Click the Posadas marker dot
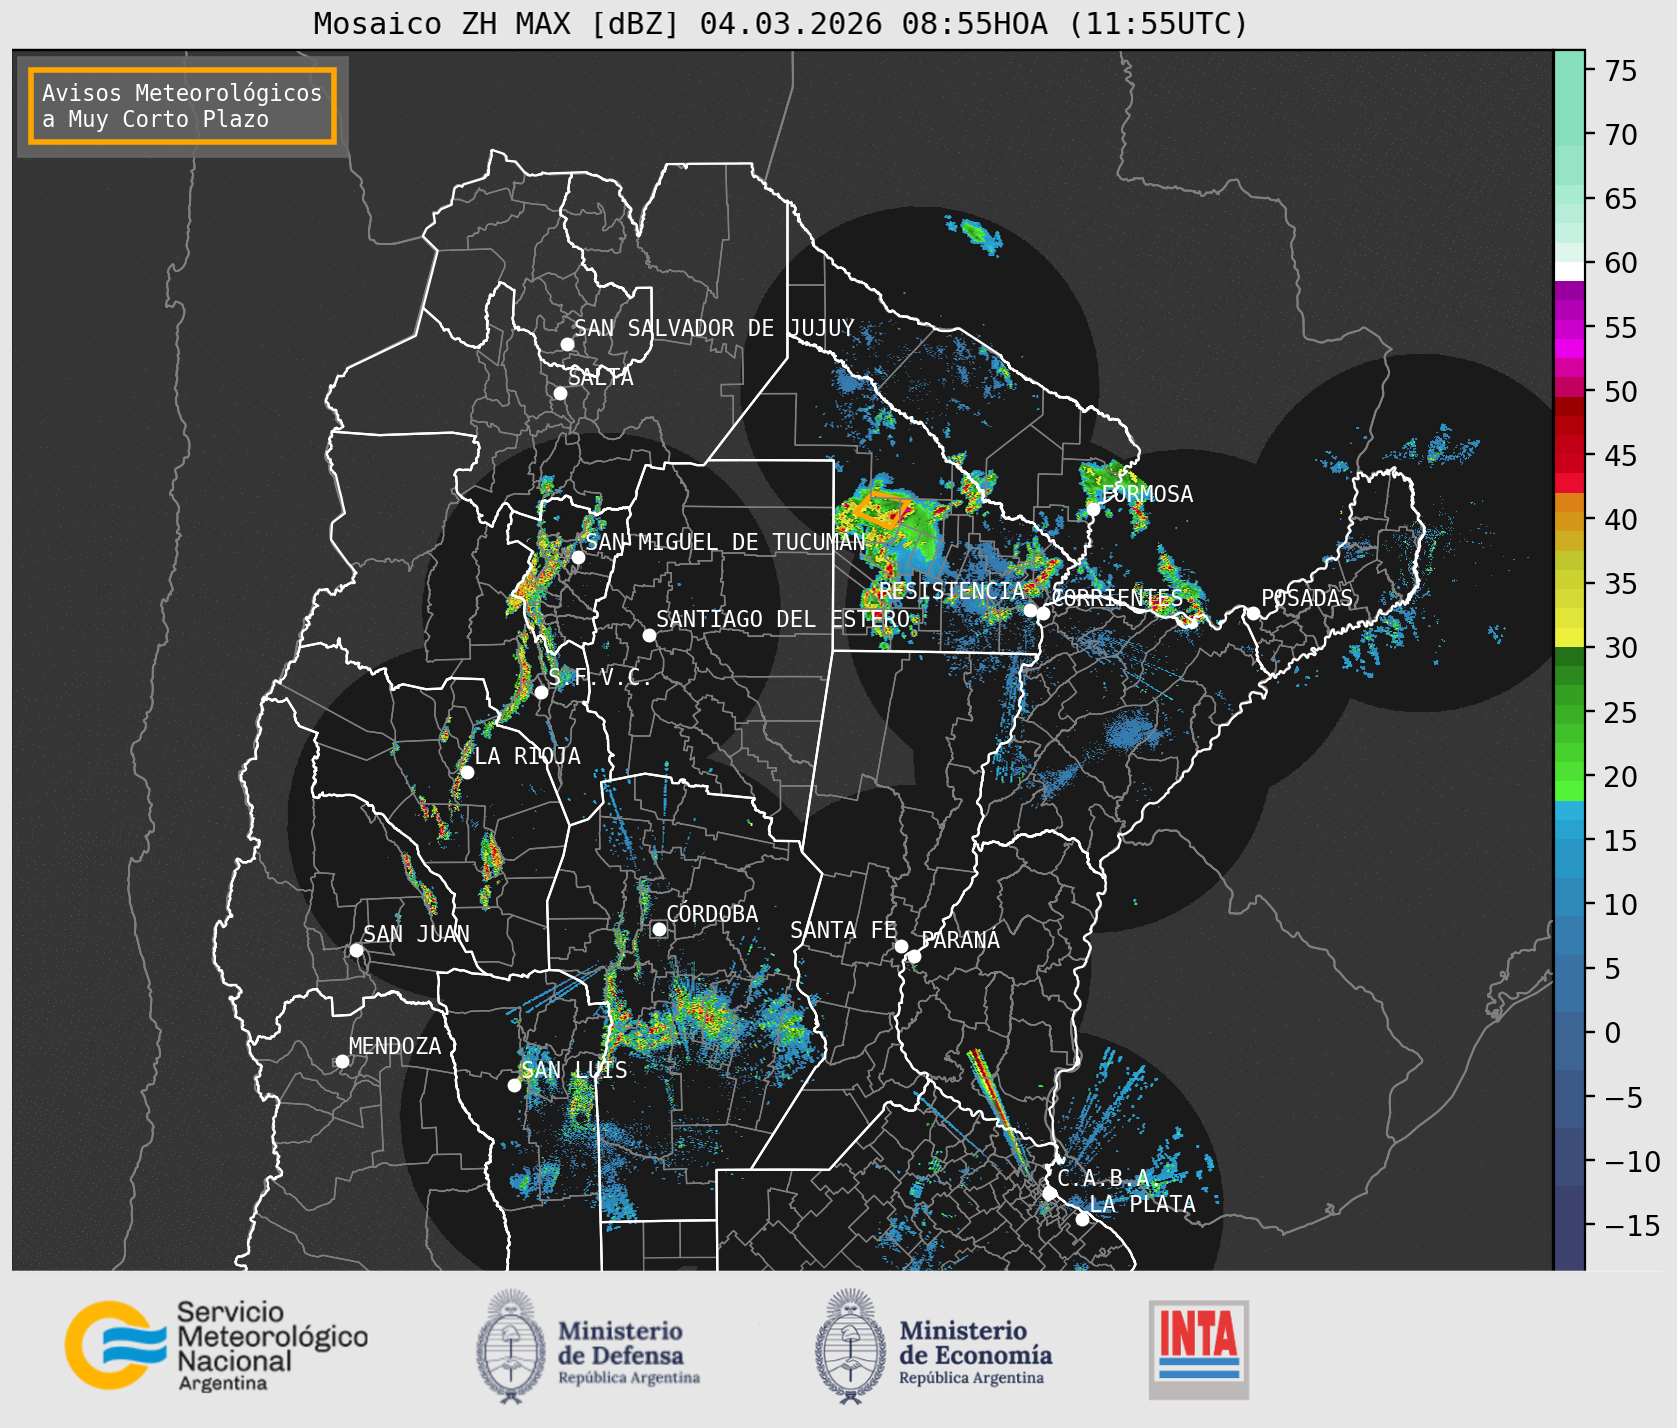 (x=1253, y=613)
